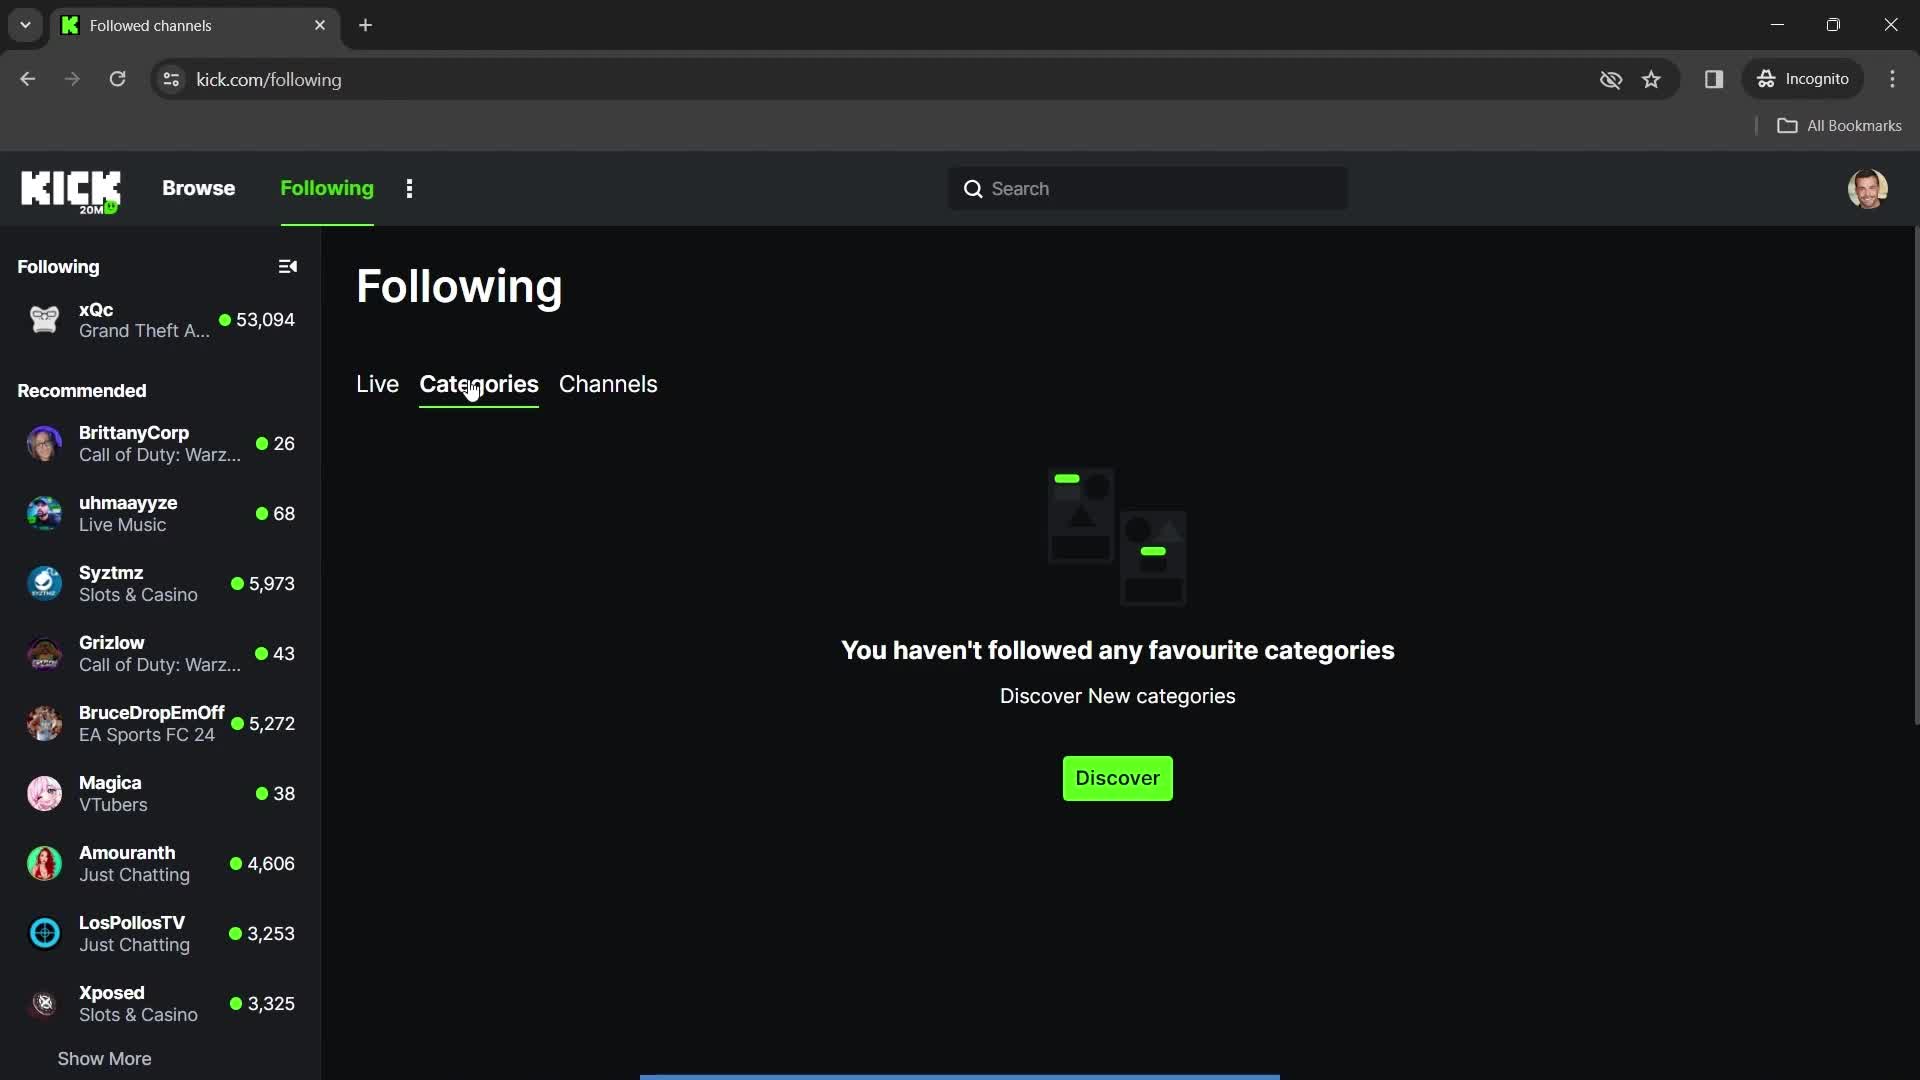
Task: Switch to the Live tab
Action: [377, 384]
